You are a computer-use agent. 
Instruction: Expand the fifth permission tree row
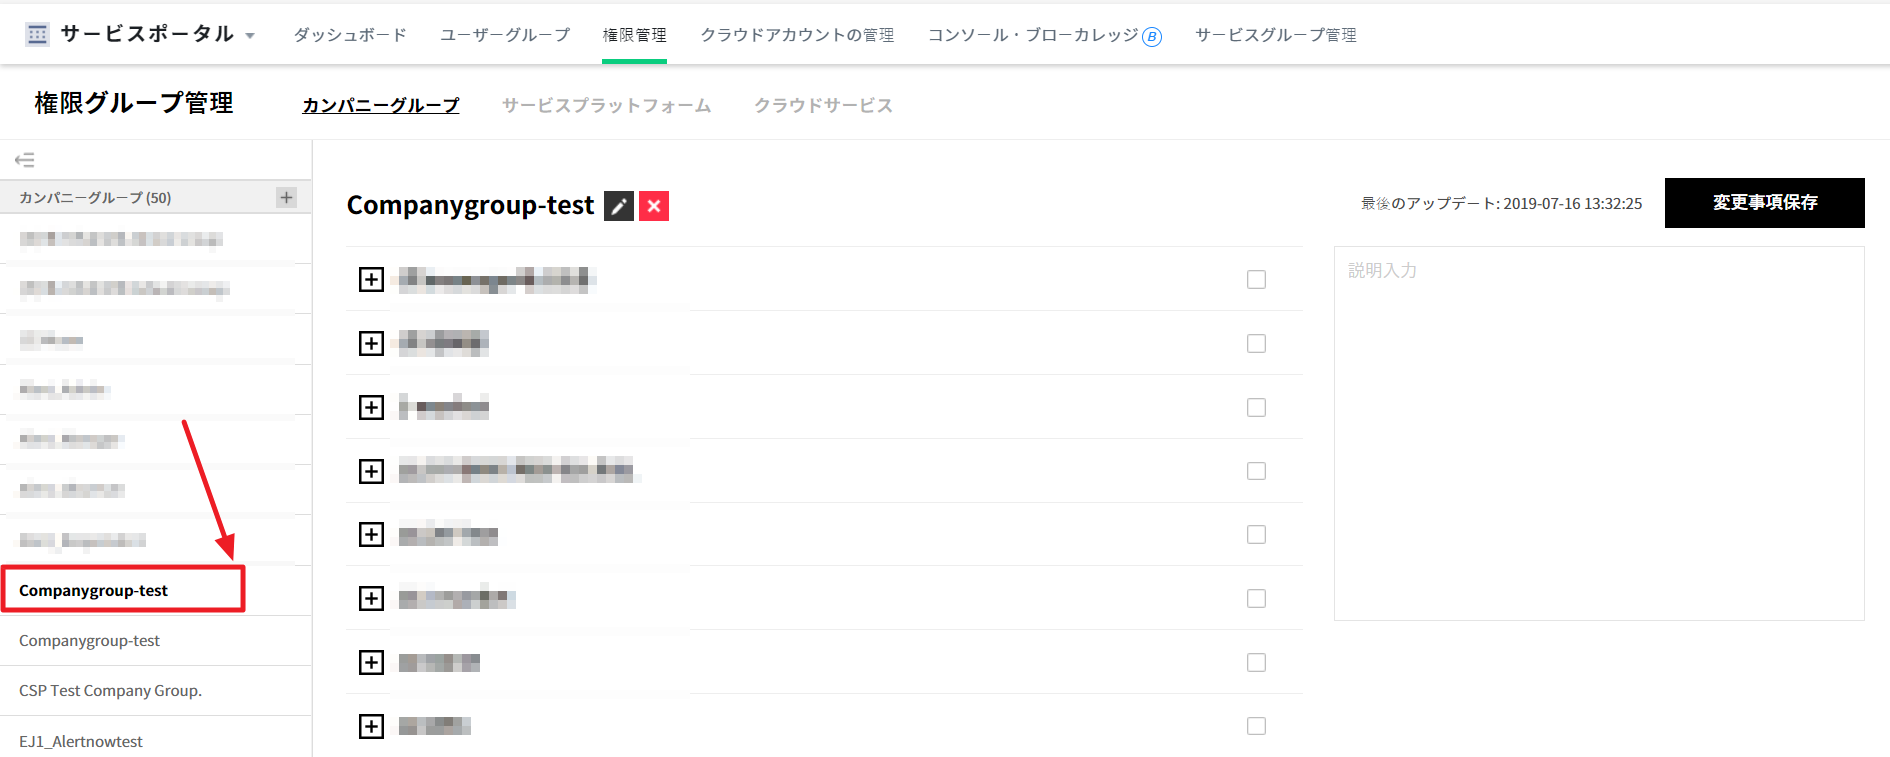tap(371, 535)
